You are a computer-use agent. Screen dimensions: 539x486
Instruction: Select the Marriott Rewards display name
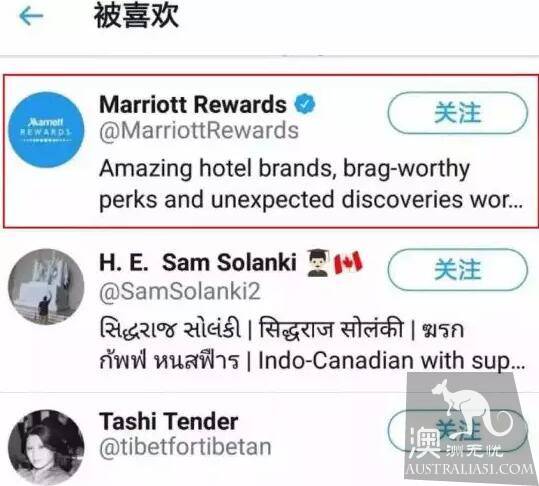193,104
